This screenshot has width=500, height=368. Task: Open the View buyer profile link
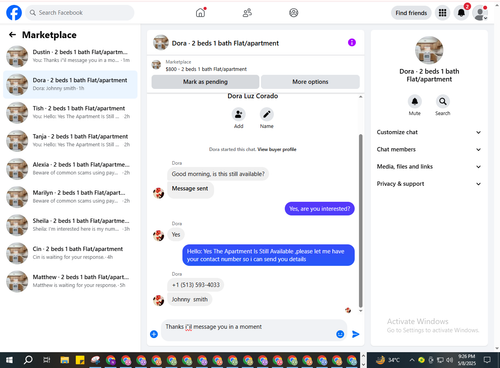(277, 149)
